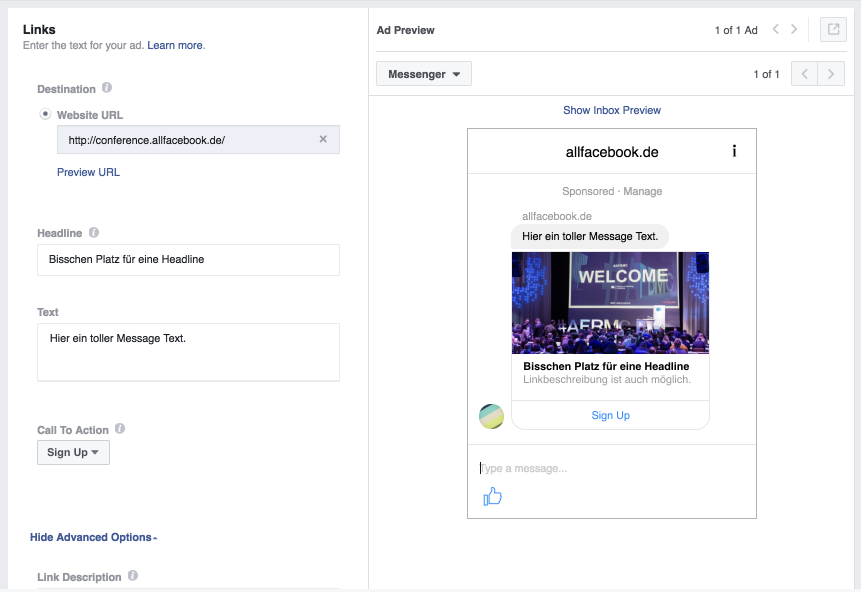Click the Preview URL link
861x592 pixels.
tap(88, 172)
